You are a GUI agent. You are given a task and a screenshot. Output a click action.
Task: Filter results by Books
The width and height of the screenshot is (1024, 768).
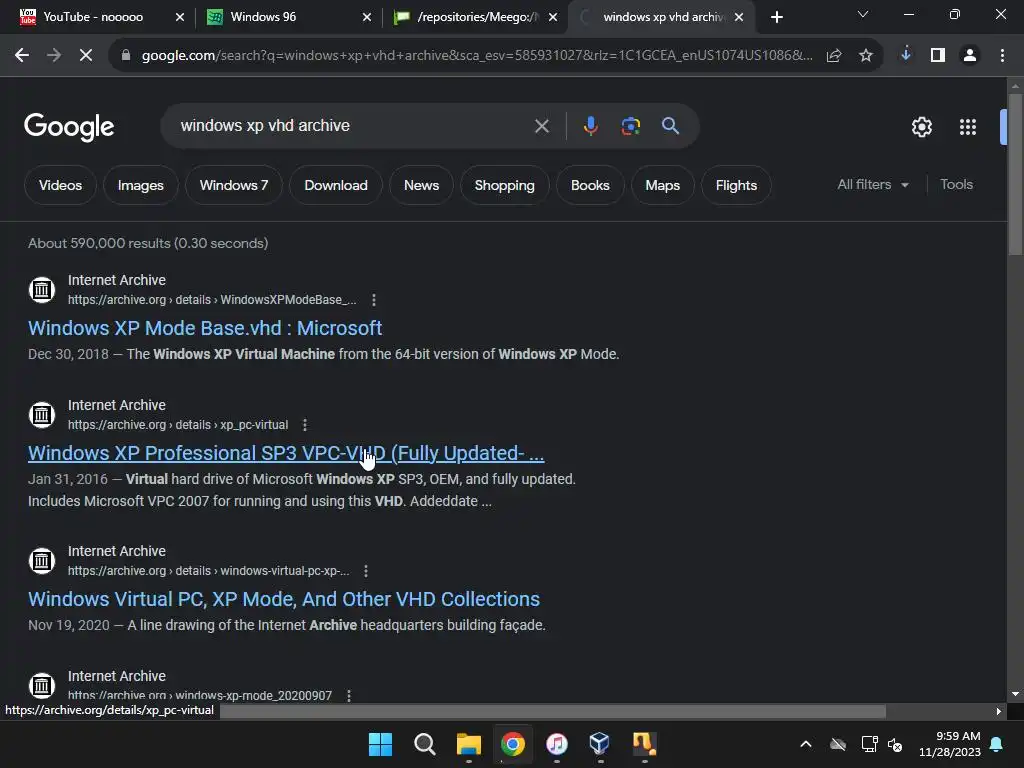point(590,185)
